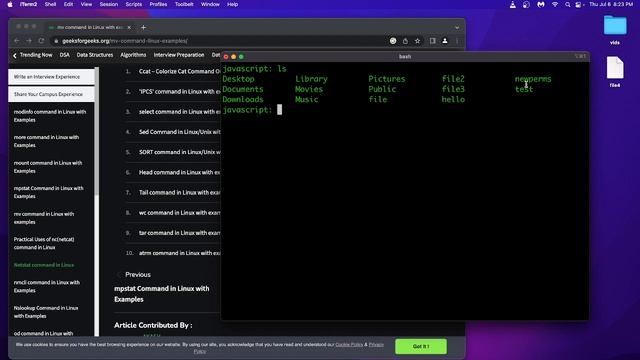This screenshot has height=360, width=640.
Task: Open the Trending Now nav item
Action: point(36,55)
